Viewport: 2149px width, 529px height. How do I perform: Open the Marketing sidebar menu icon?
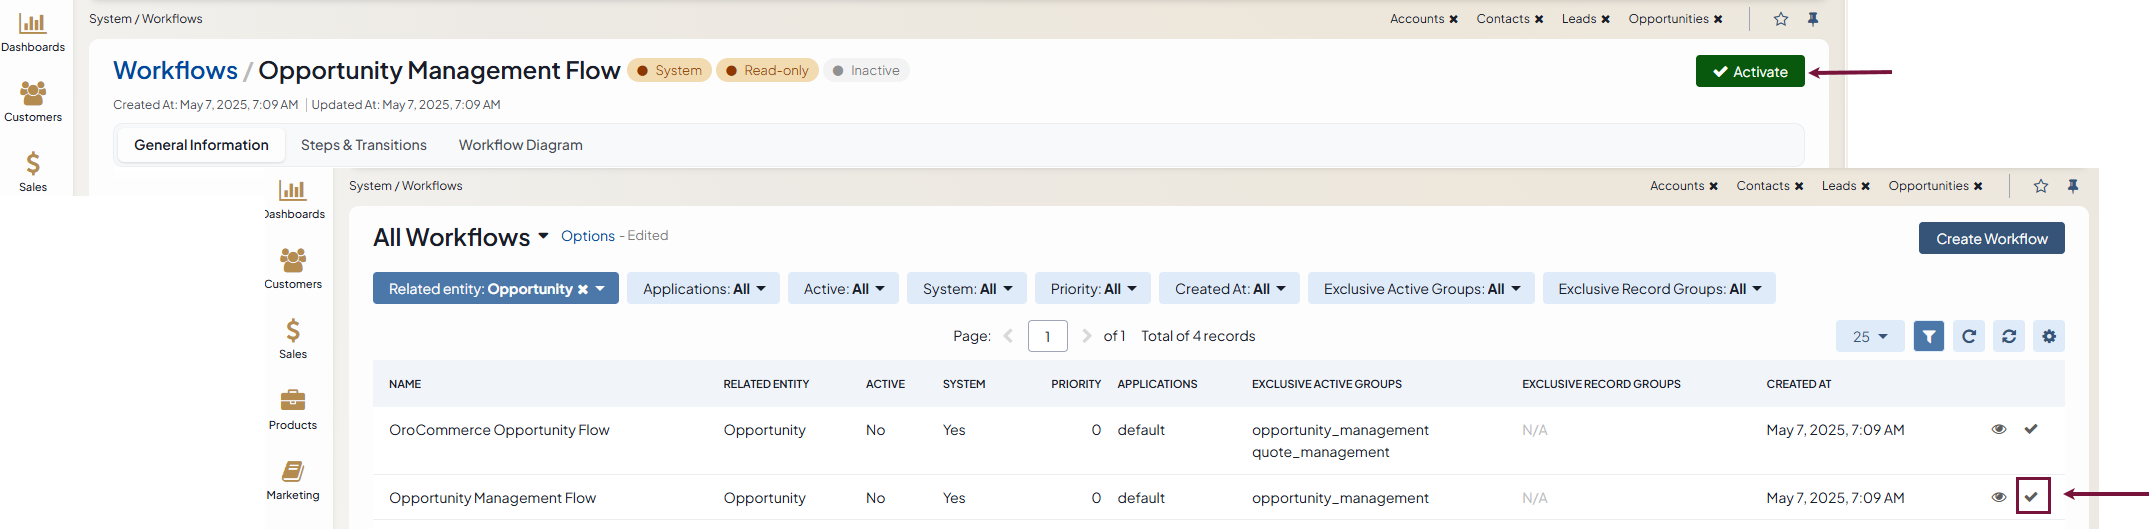tap(293, 479)
